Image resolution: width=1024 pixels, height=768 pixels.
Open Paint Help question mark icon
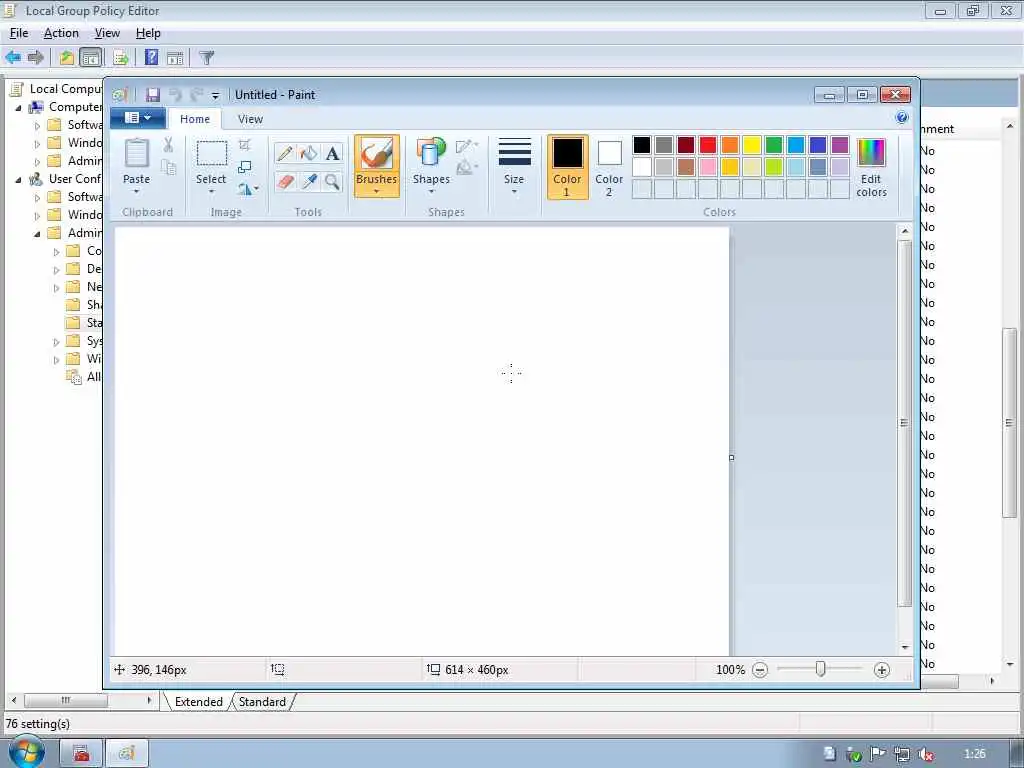pos(902,118)
